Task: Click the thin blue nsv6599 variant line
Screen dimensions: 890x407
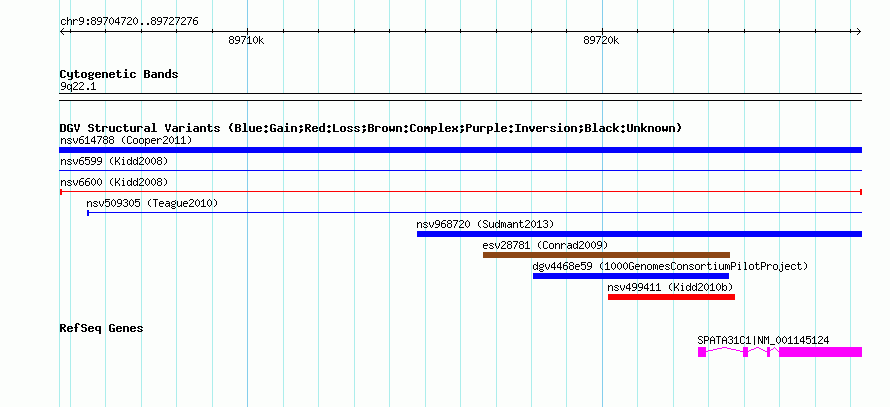Action: tap(460, 170)
